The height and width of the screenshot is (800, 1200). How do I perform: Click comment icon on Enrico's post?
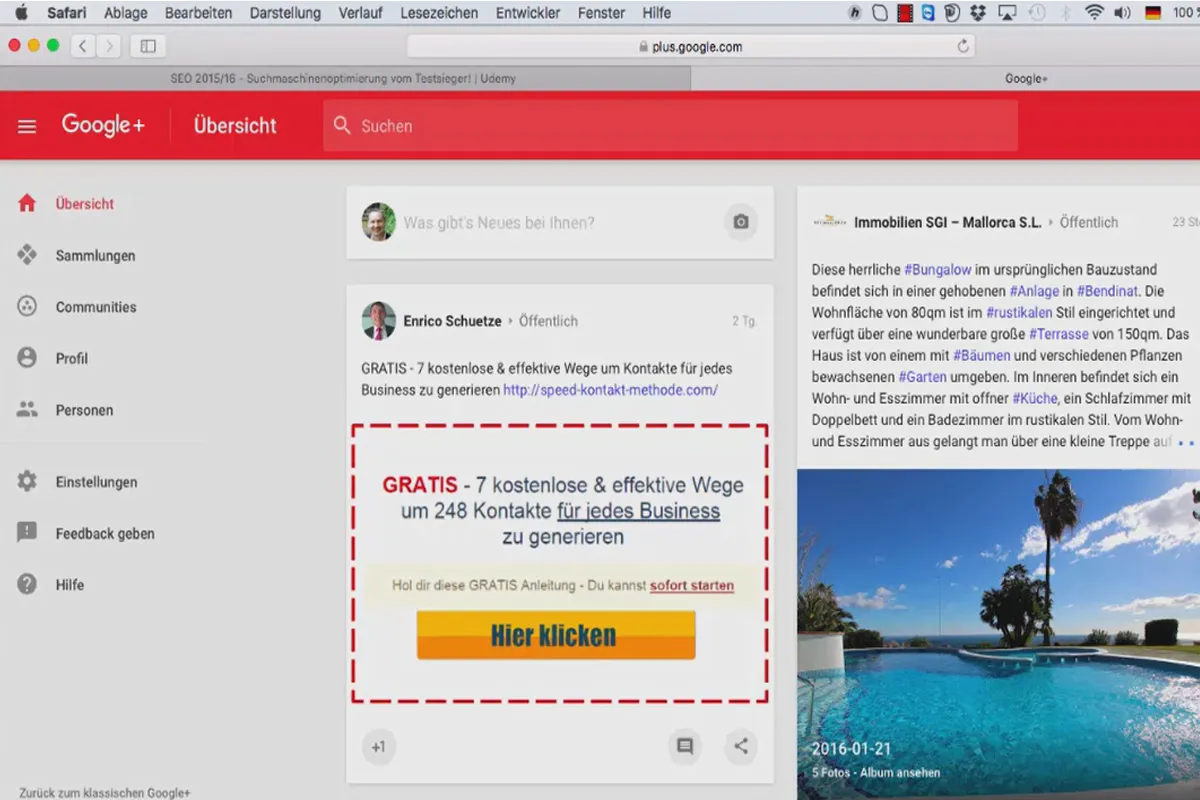(685, 746)
